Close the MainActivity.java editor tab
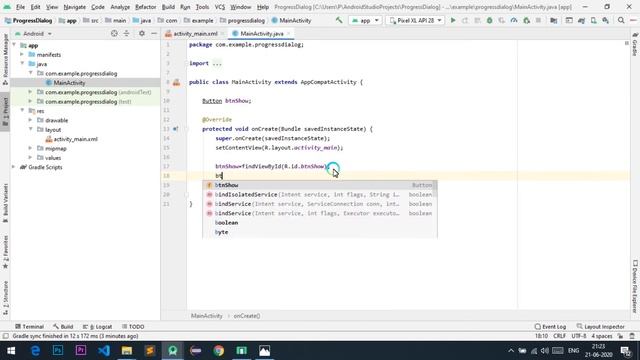This screenshot has width=640, height=360. point(288,33)
